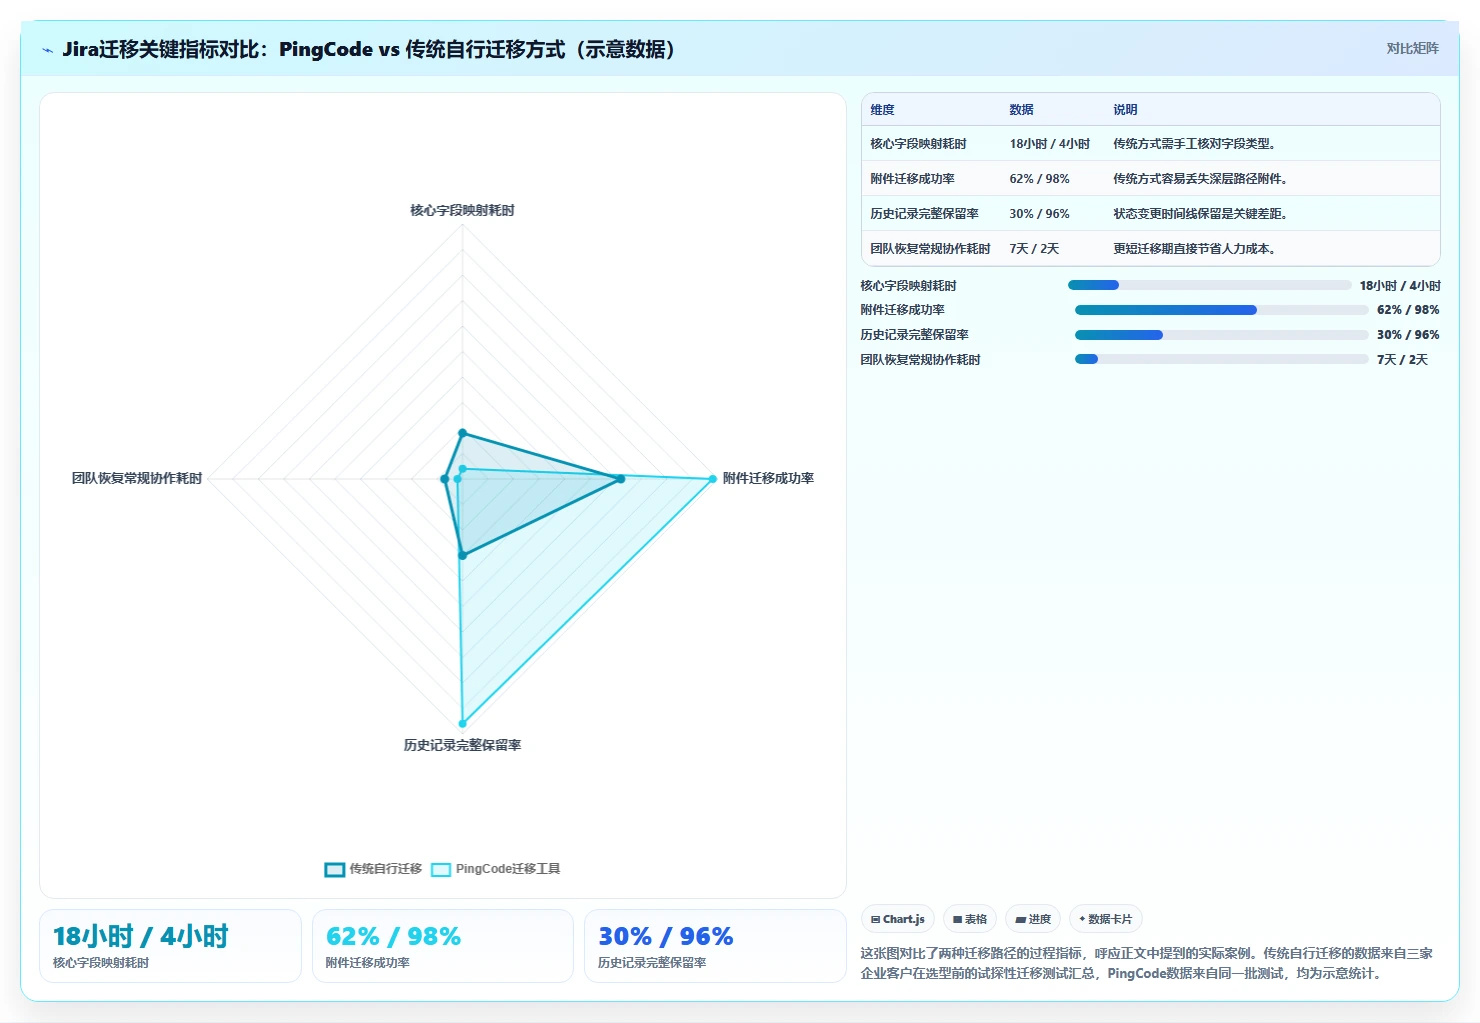This screenshot has width=1480, height=1023.
Task: Click table cell 历史记录完整保留率
Action: click(924, 214)
